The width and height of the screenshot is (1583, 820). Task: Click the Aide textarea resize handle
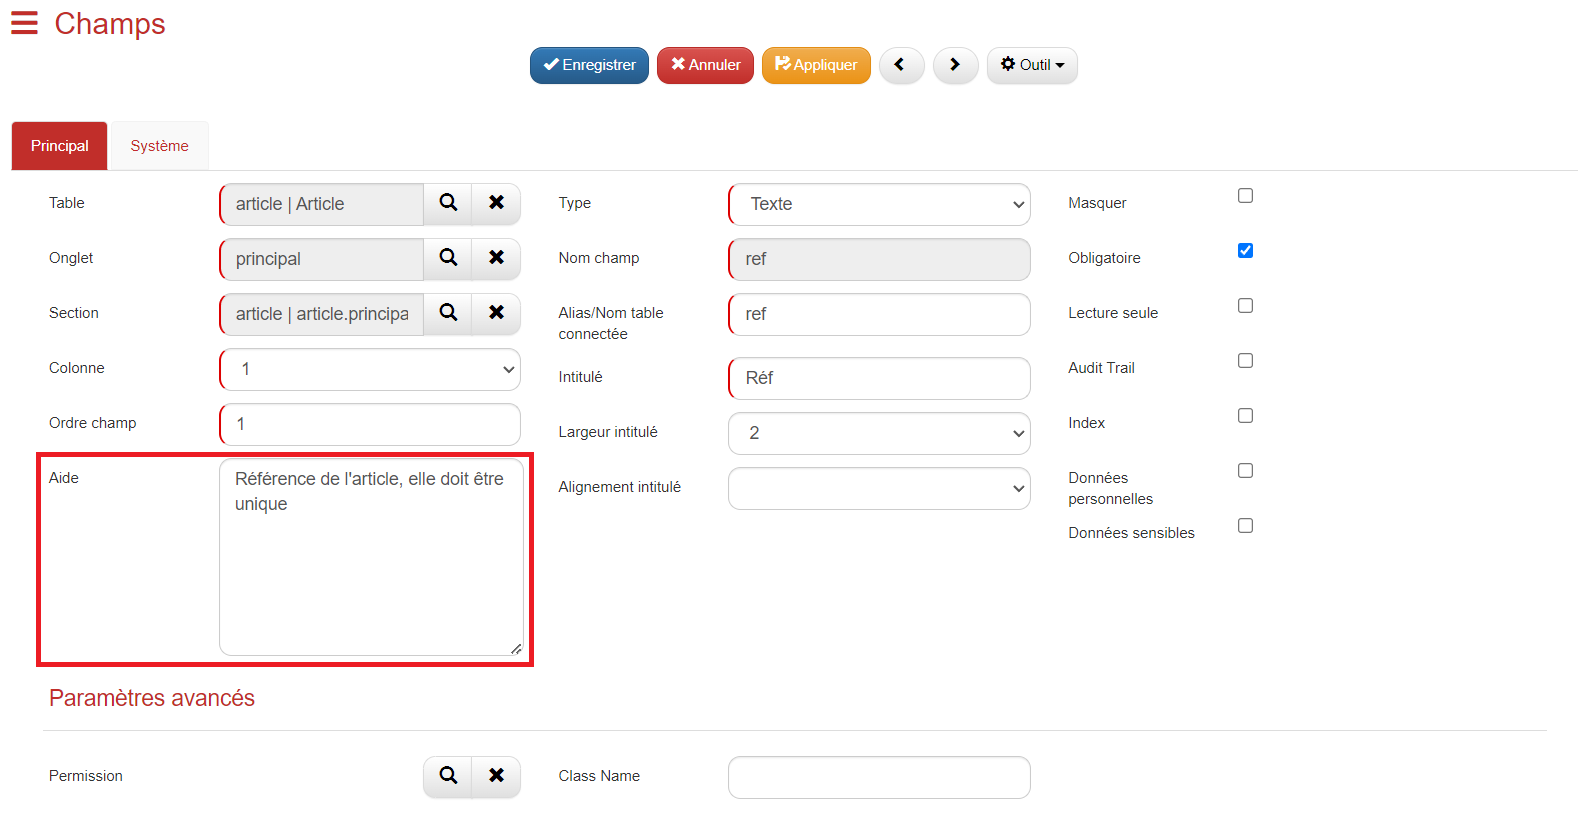click(516, 649)
